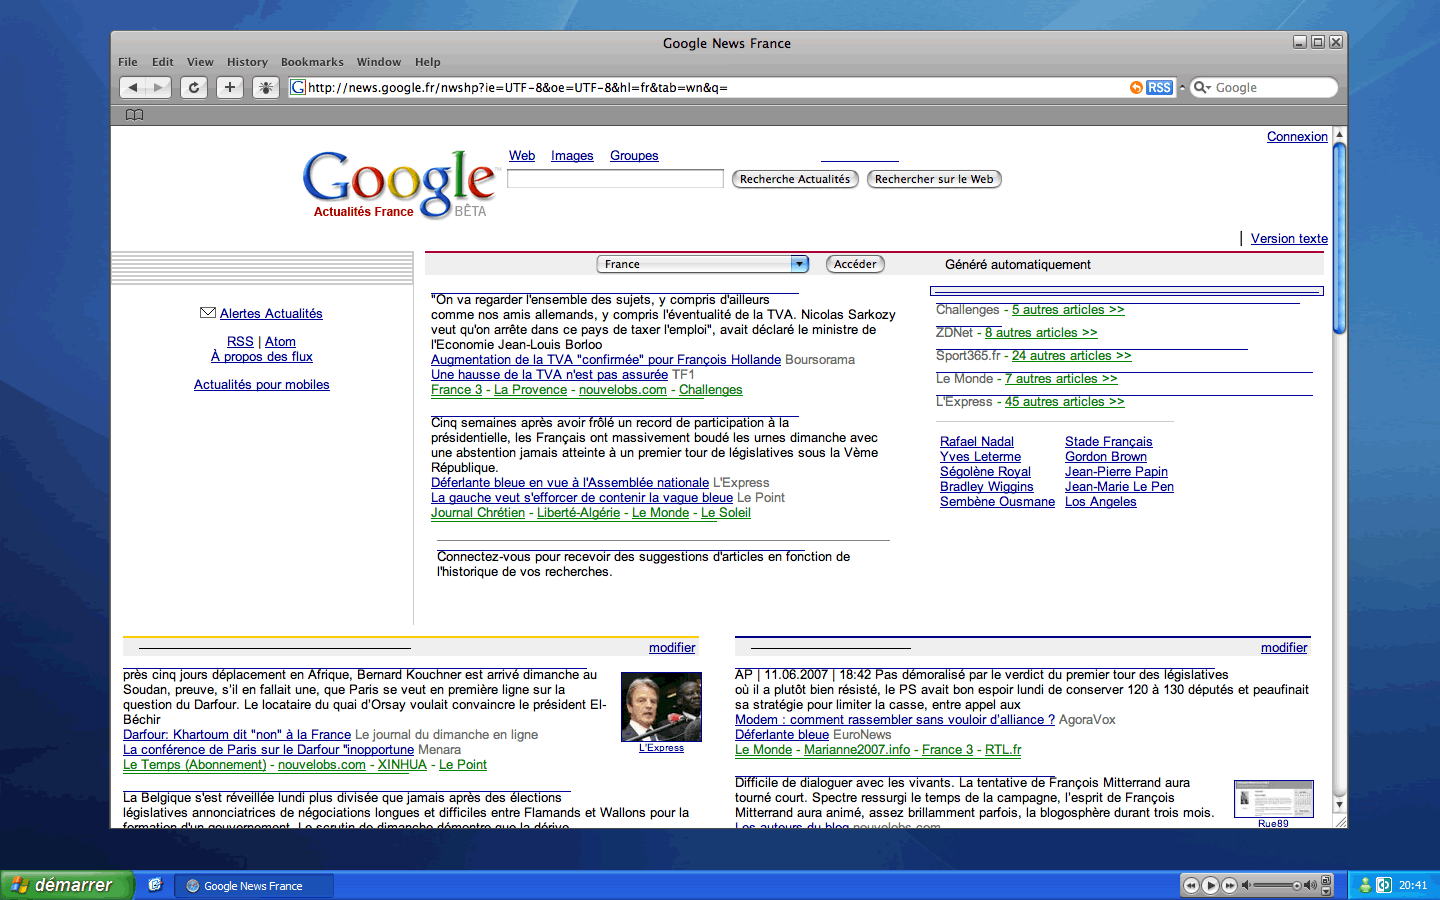
Task: Open the Rafael Nadal topic link
Action: pyautogui.click(x=977, y=442)
